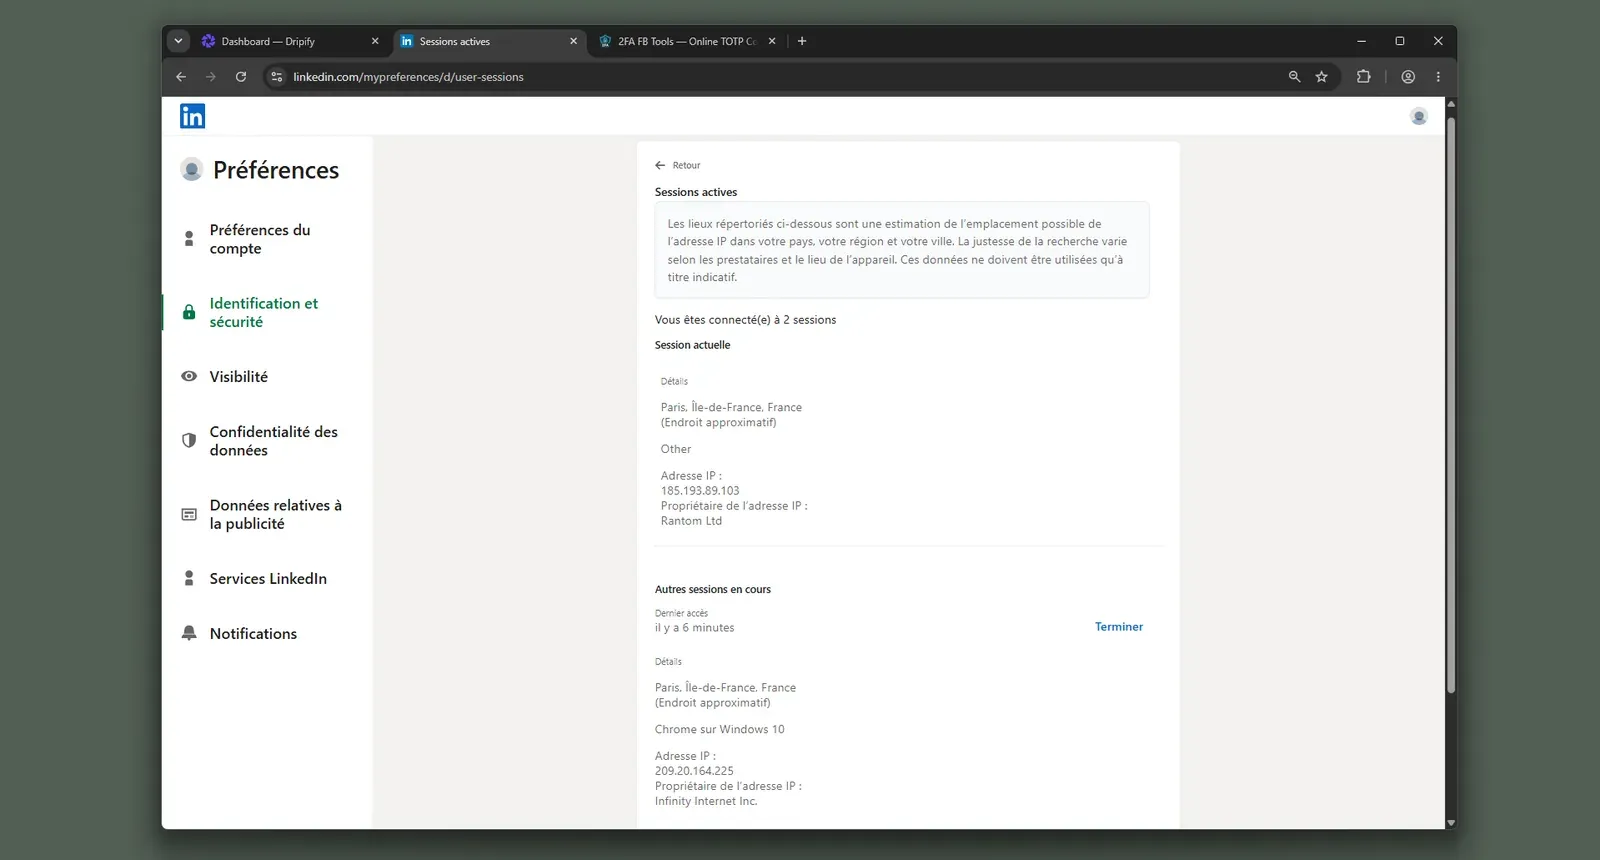
Task: Minimize the Chrome window
Action: tap(1361, 41)
